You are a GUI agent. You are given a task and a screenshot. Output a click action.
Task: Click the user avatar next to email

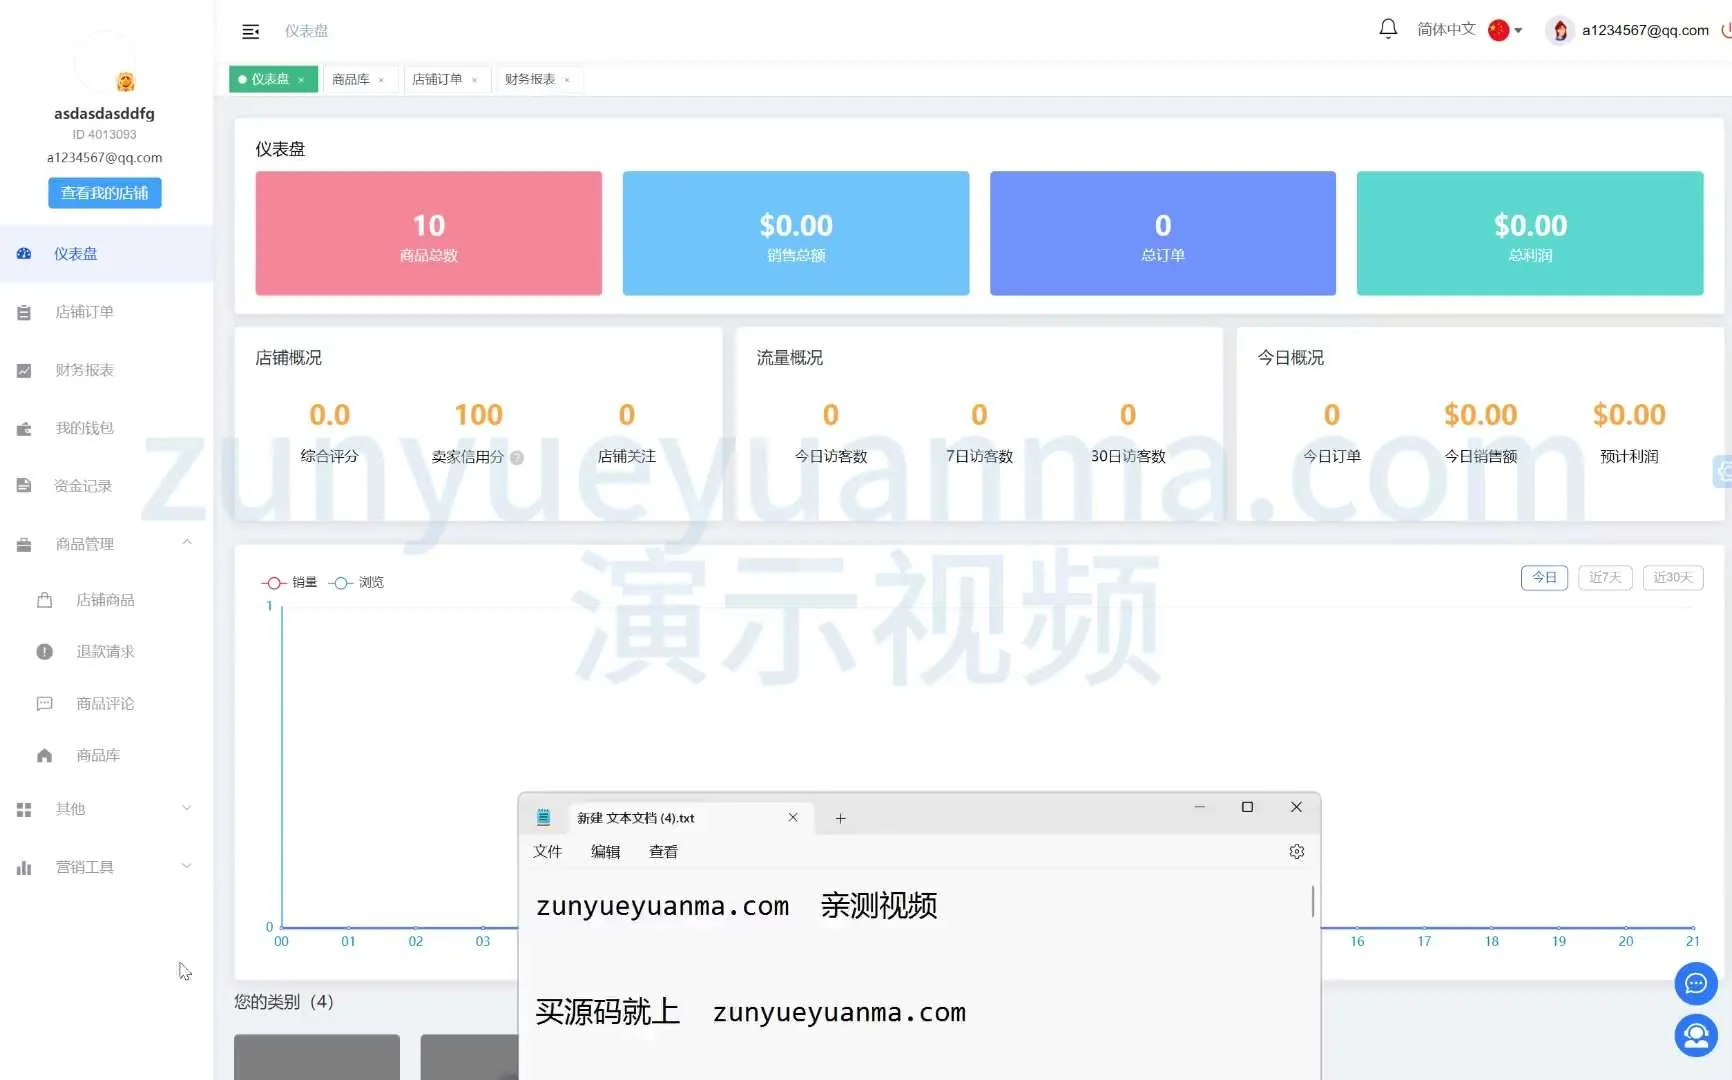(x=1559, y=31)
